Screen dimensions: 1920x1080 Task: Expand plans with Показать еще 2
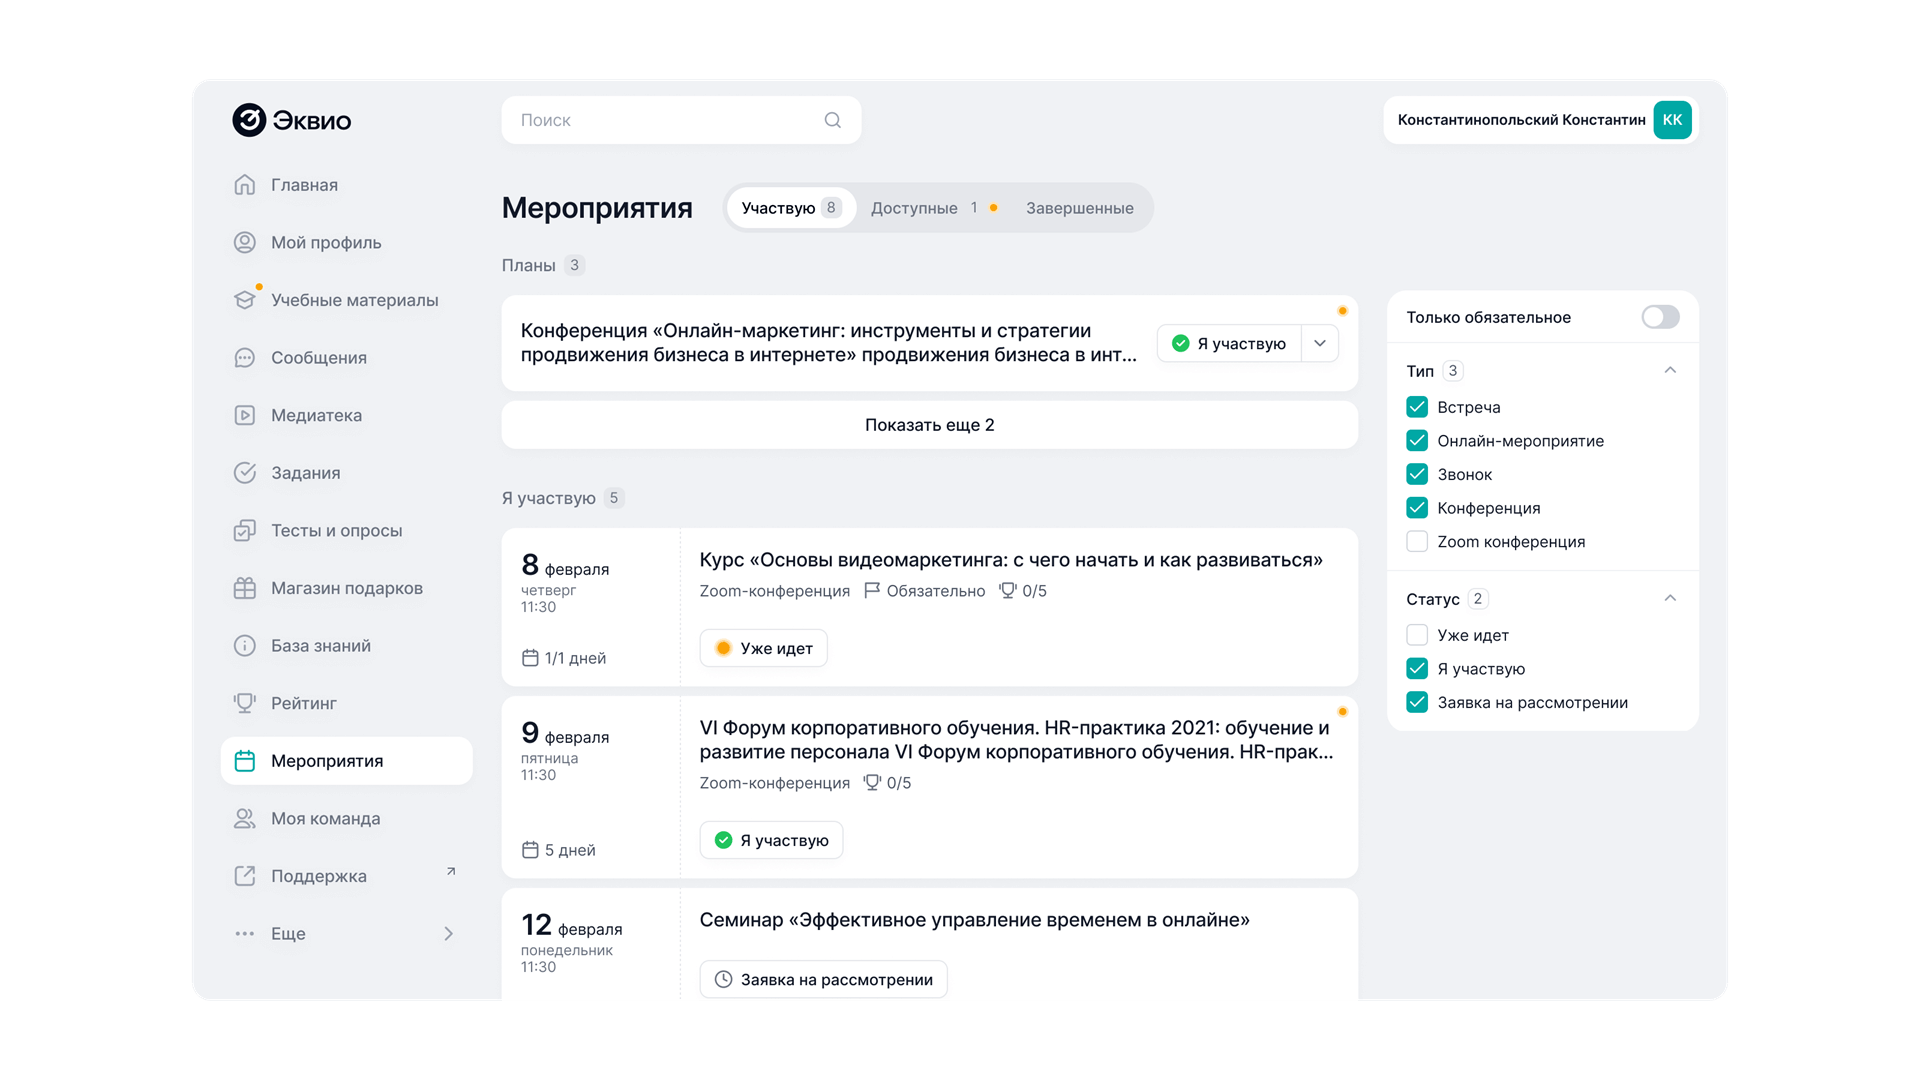pos(930,425)
